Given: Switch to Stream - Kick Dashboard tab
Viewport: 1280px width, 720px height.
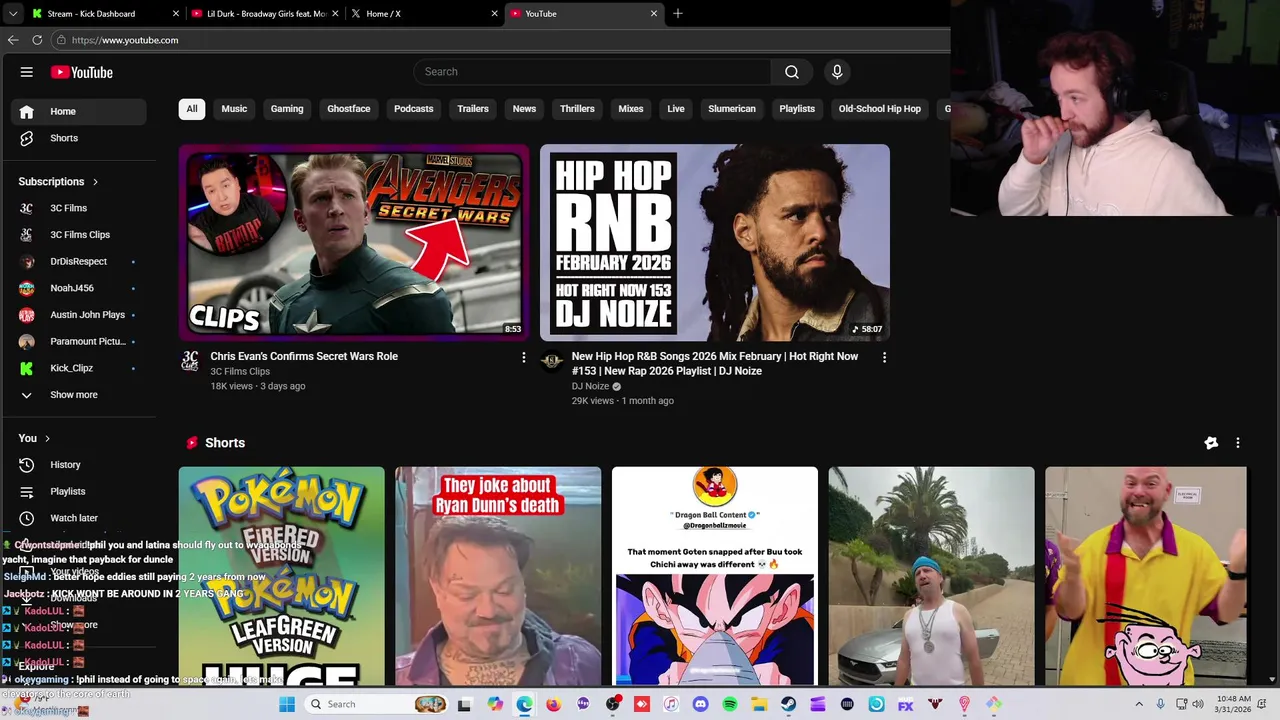Looking at the screenshot, I should coord(105,13).
